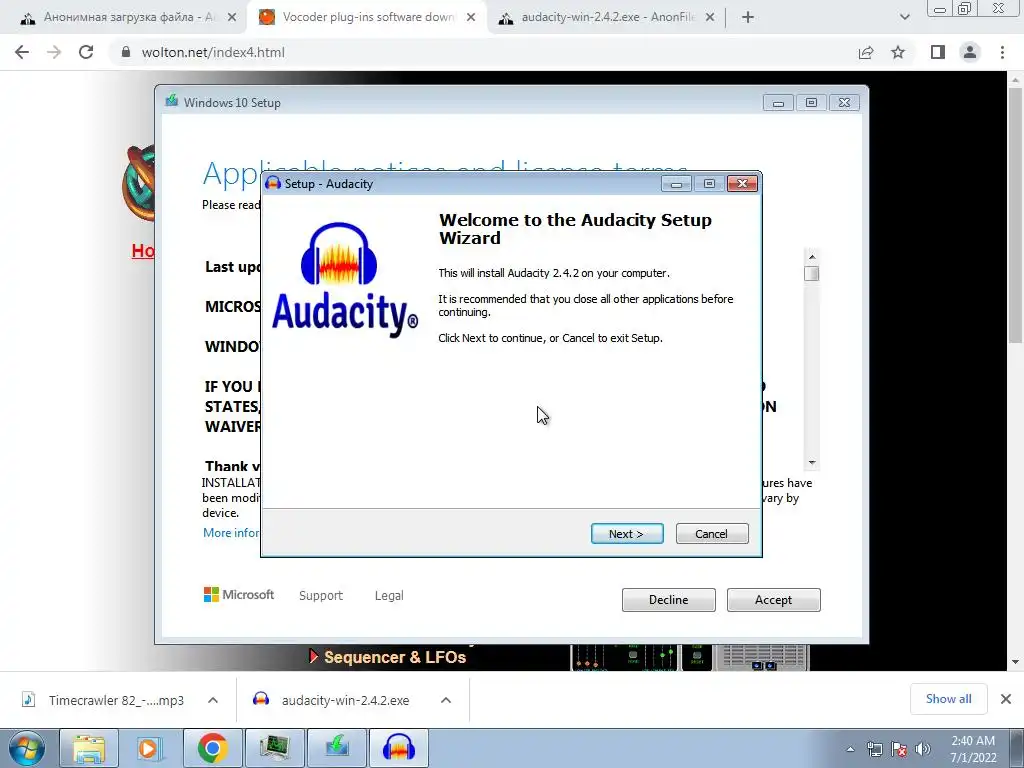Viewport: 1024px width, 768px height.
Task: Close the Windows 10 Setup window
Action: 844,103
